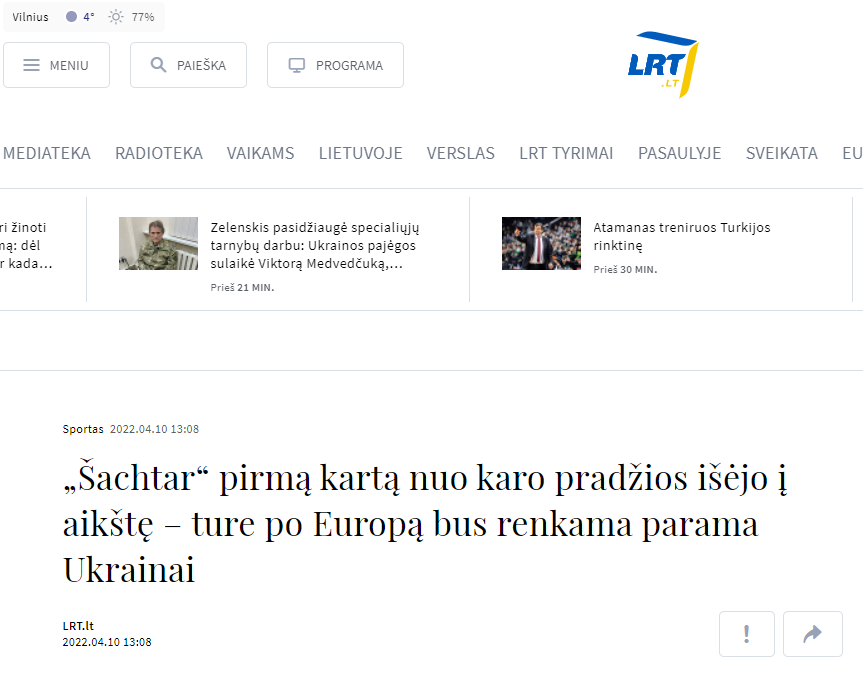
Task: Open PASAULYJE world news
Action: point(679,153)
